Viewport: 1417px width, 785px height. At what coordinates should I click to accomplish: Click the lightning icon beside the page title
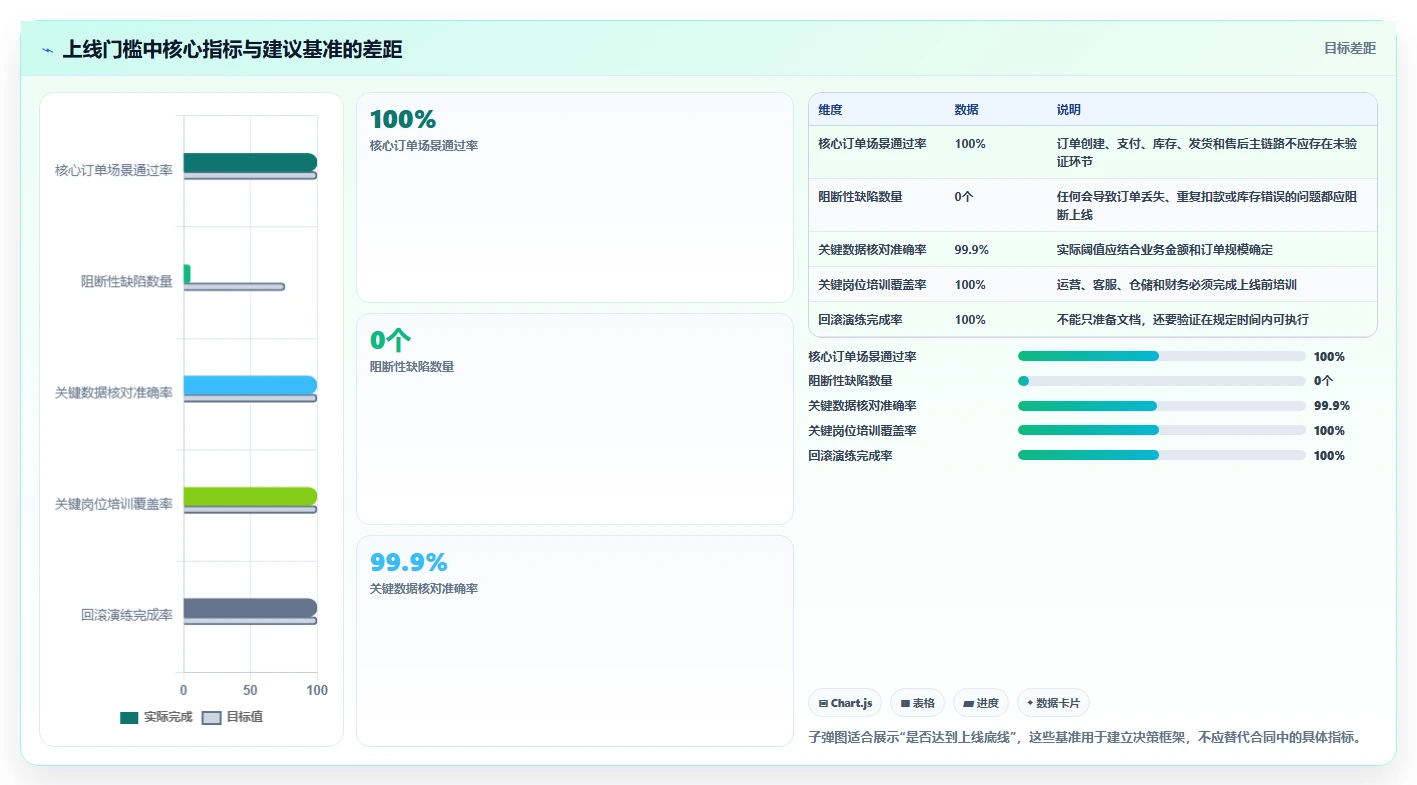coord(47,50)
